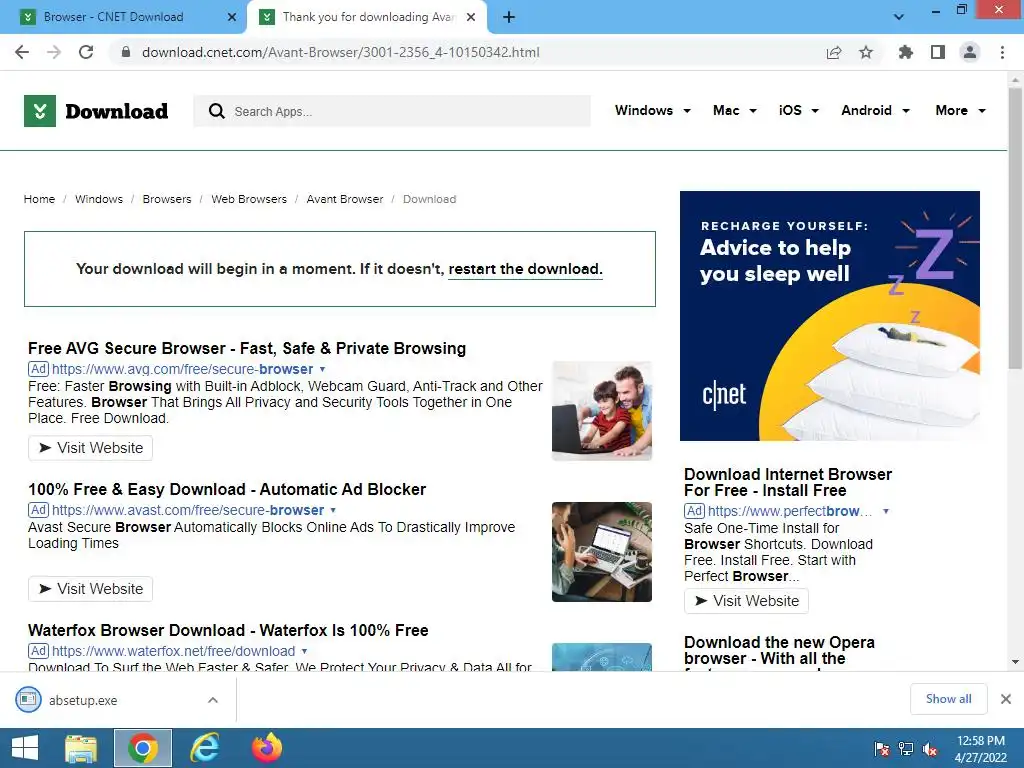The height and width of the screenshot is (768, 1024).
Task: Open 100% Free & Easy Download ad title
Action: click(227, 489)
